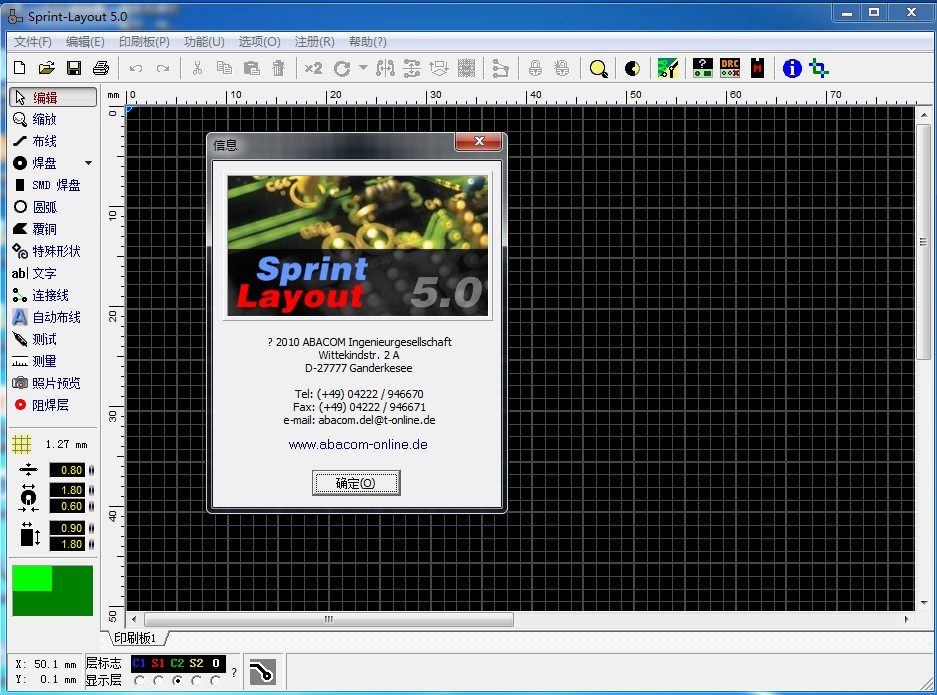Click the New file icon

coord(19,68)
